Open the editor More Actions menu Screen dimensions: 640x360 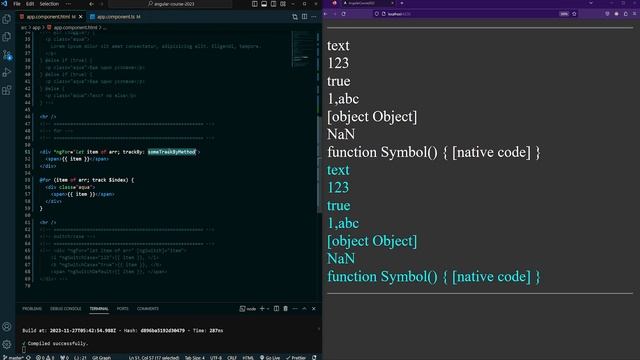coord(313,17)
